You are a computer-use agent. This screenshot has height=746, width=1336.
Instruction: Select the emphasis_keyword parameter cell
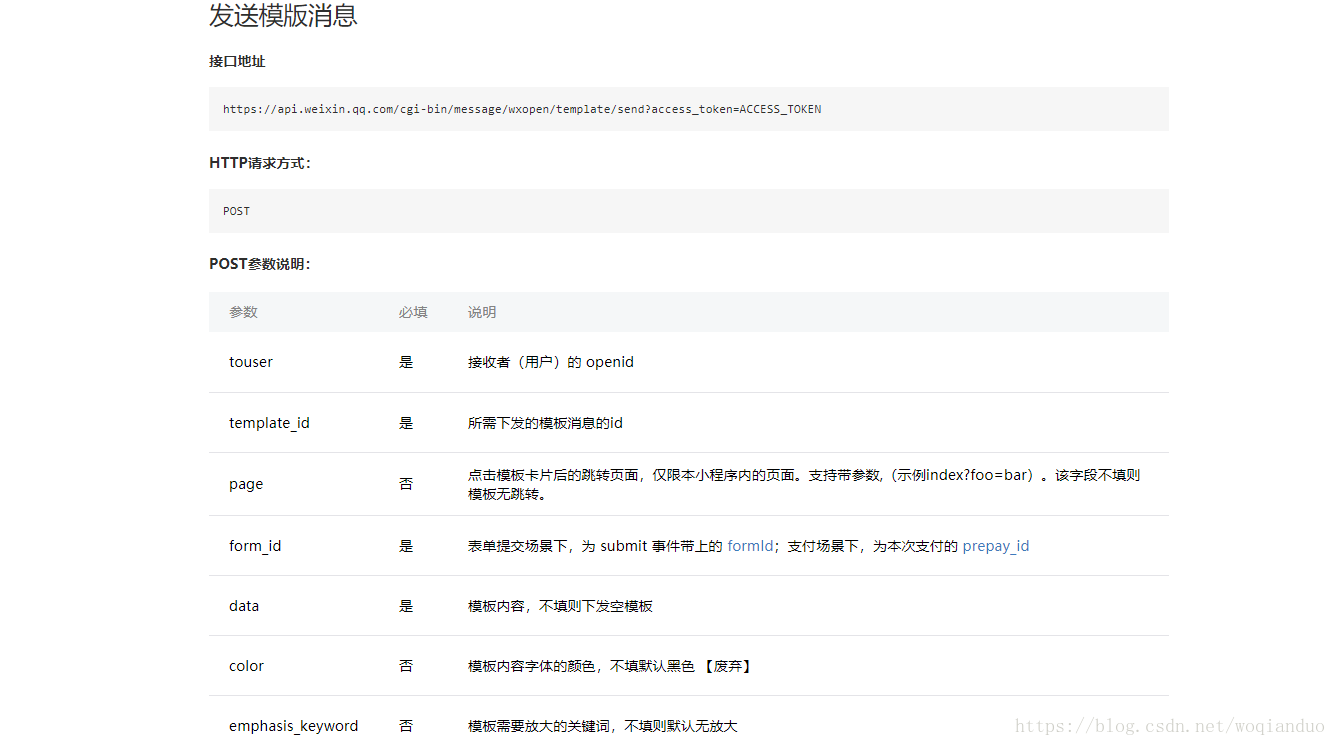pyautogui.click(x=293, y=726)
